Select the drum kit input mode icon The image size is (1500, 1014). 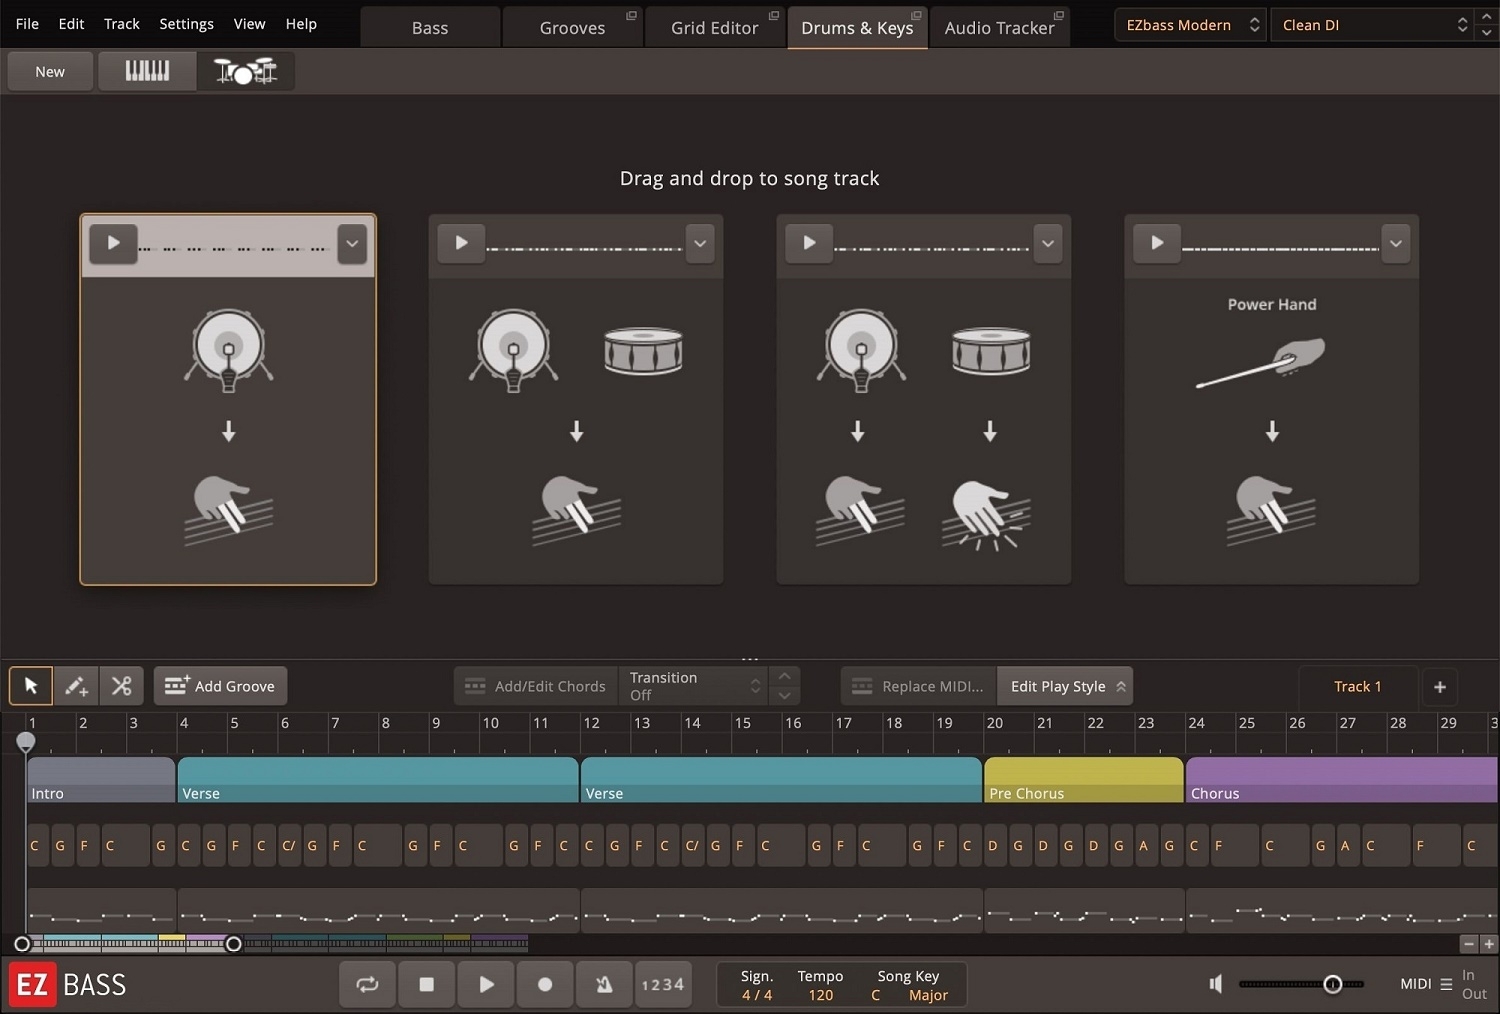point(245,71)
